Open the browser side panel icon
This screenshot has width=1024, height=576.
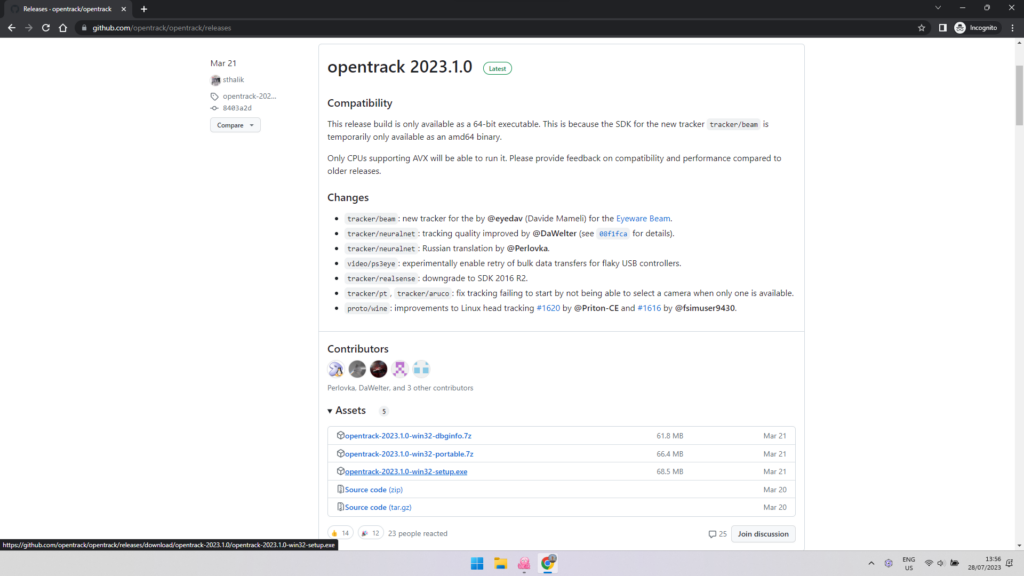942,28
